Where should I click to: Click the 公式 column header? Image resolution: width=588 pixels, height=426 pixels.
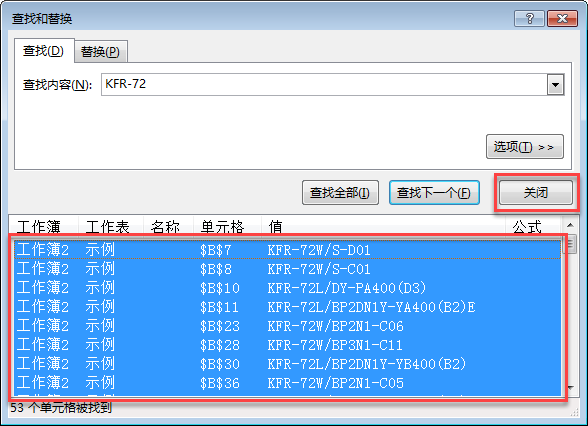point(533,226)
